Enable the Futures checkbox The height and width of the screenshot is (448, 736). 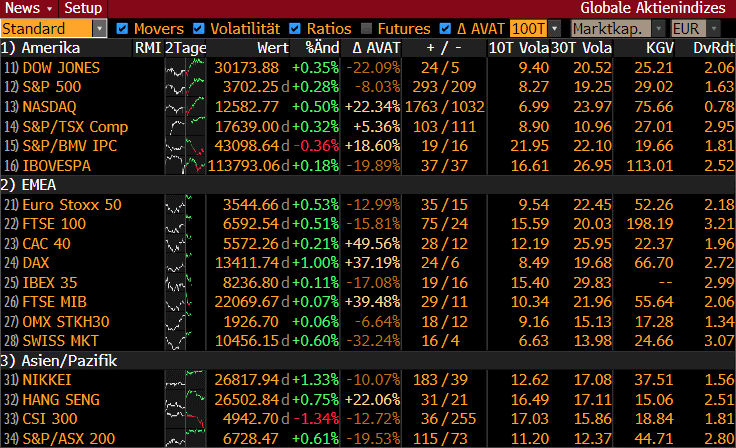367,29
